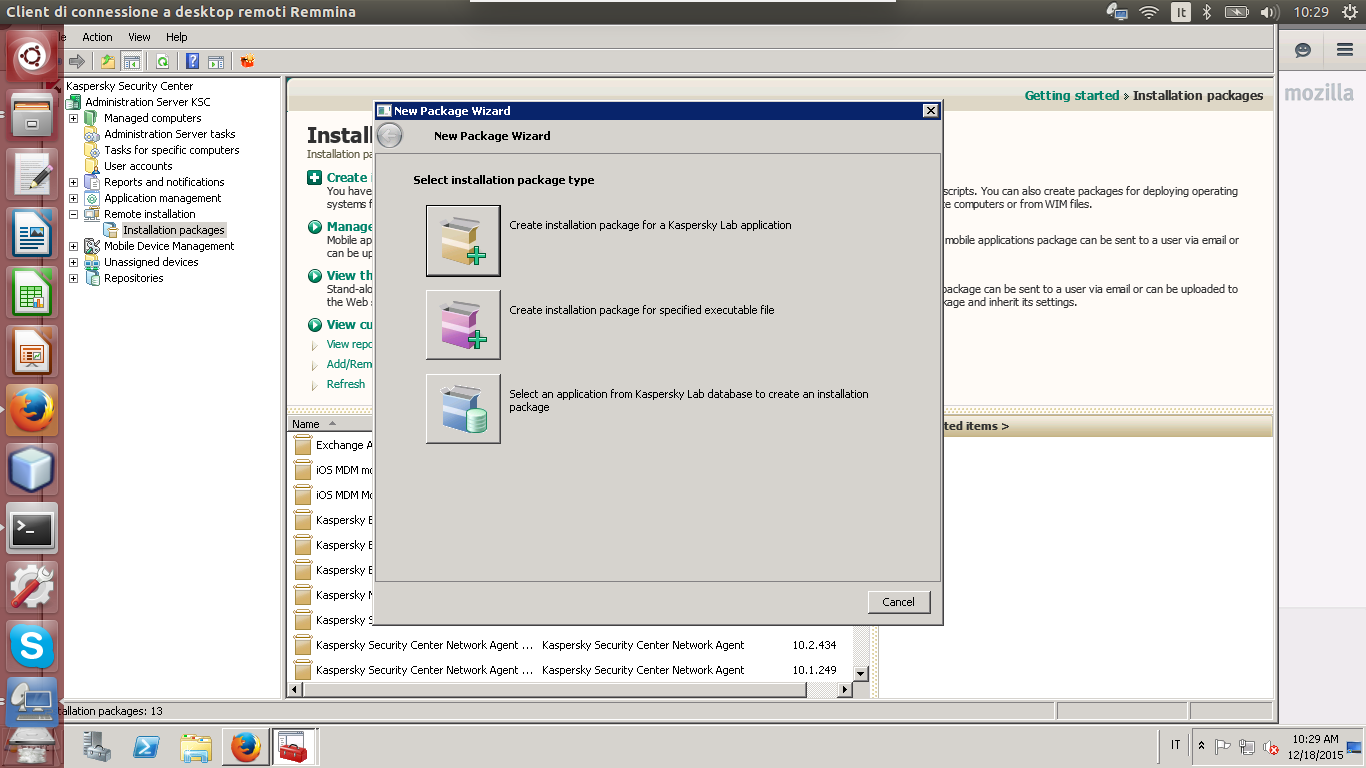The width and height of the screenshot is (1366, 768).
Task: Open the View menu
Action: click(x=139, y=37)
